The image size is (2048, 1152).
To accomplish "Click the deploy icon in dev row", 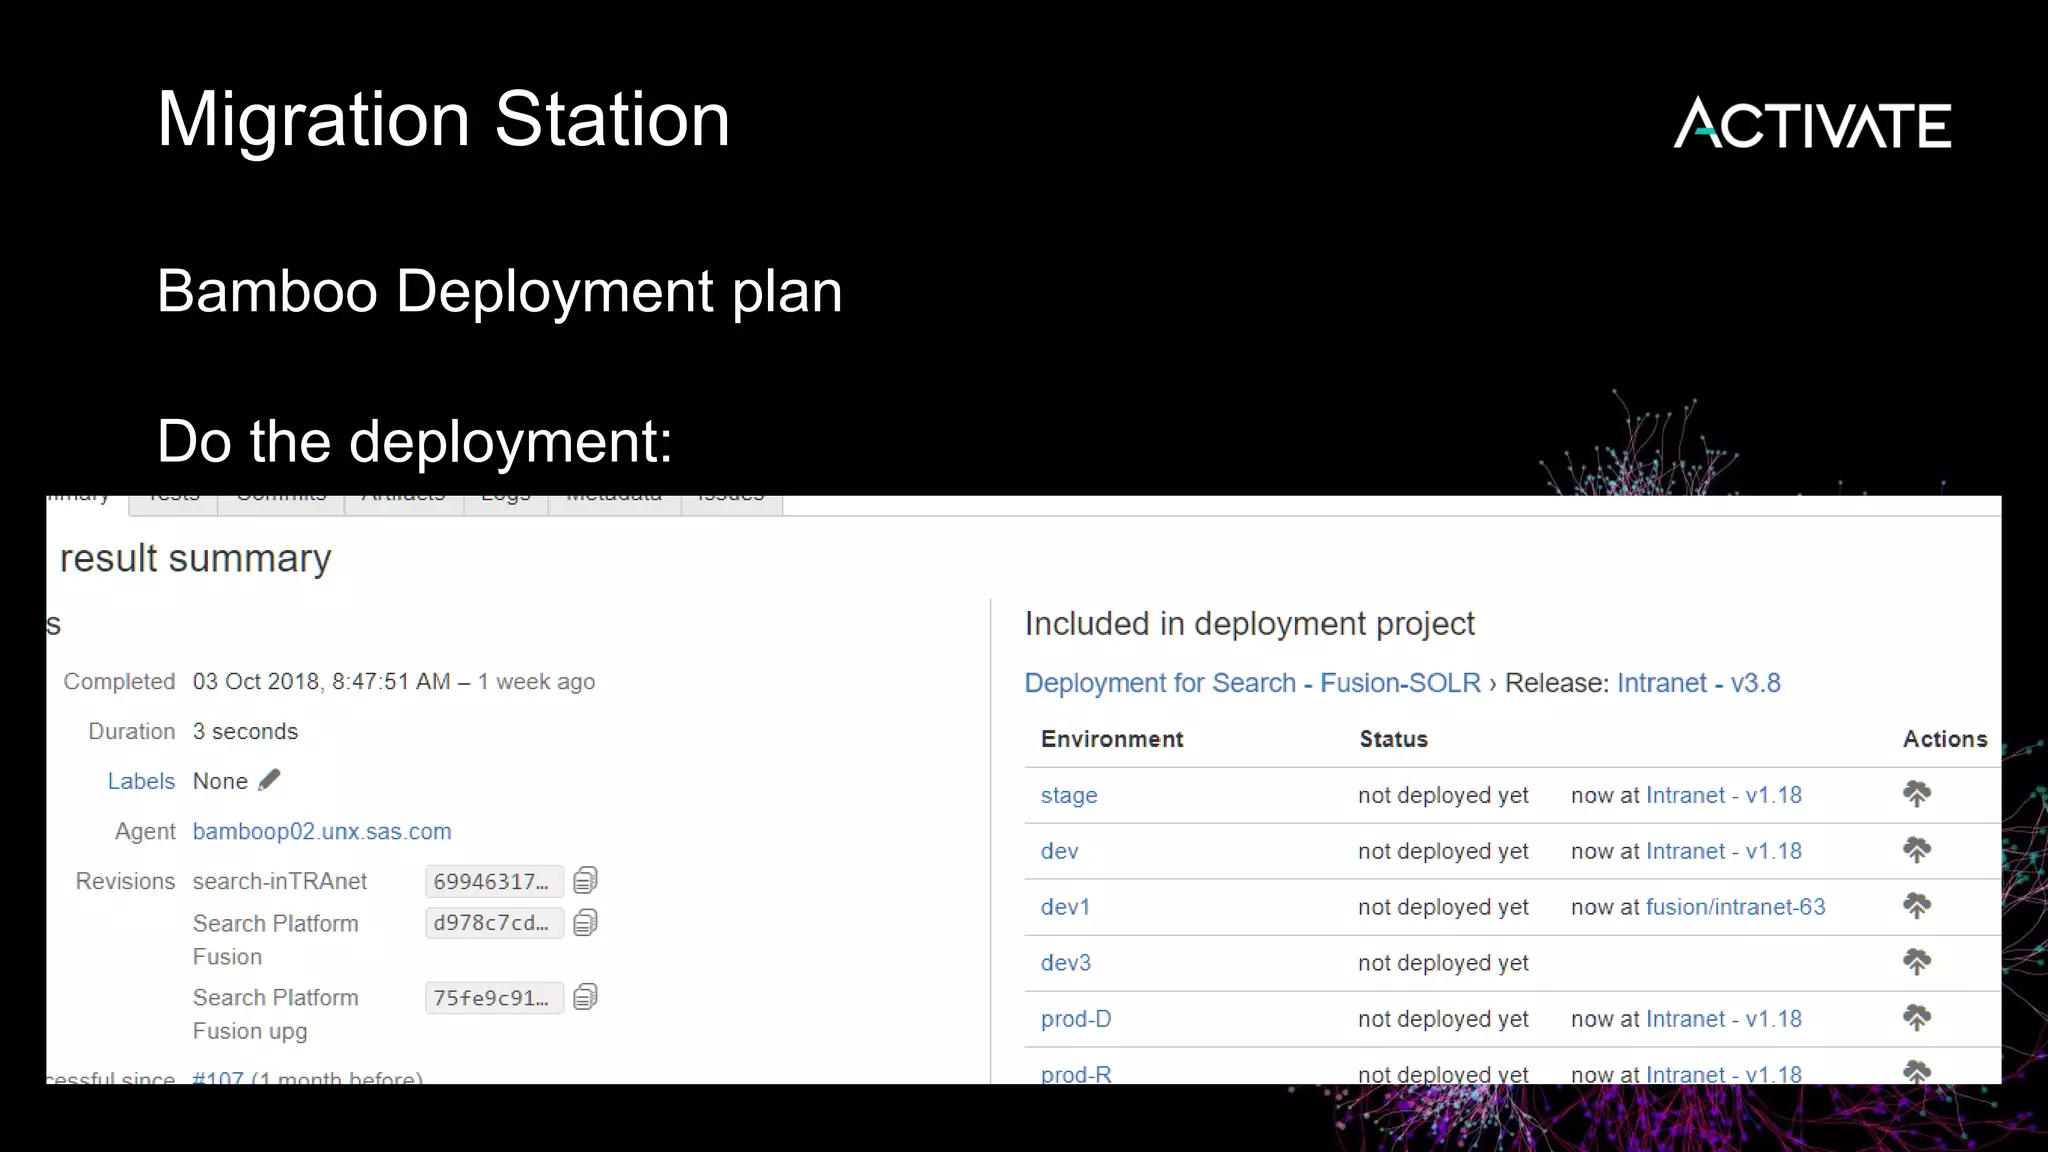I will coord(1916,850).
